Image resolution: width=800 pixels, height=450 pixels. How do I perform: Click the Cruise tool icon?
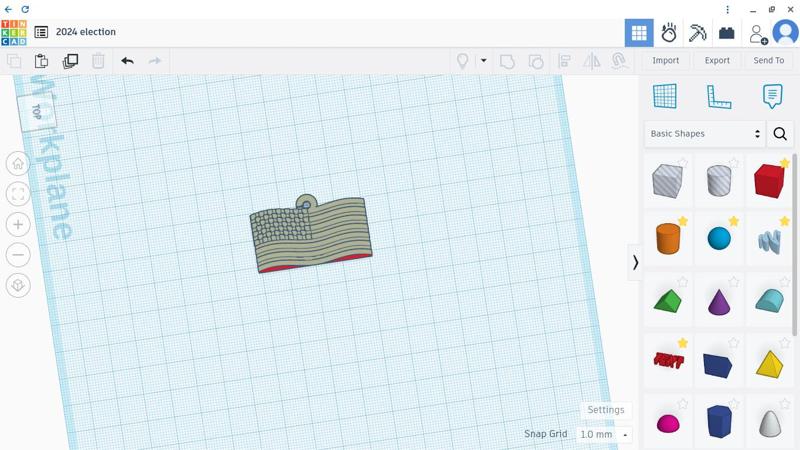tap(619, 61)
